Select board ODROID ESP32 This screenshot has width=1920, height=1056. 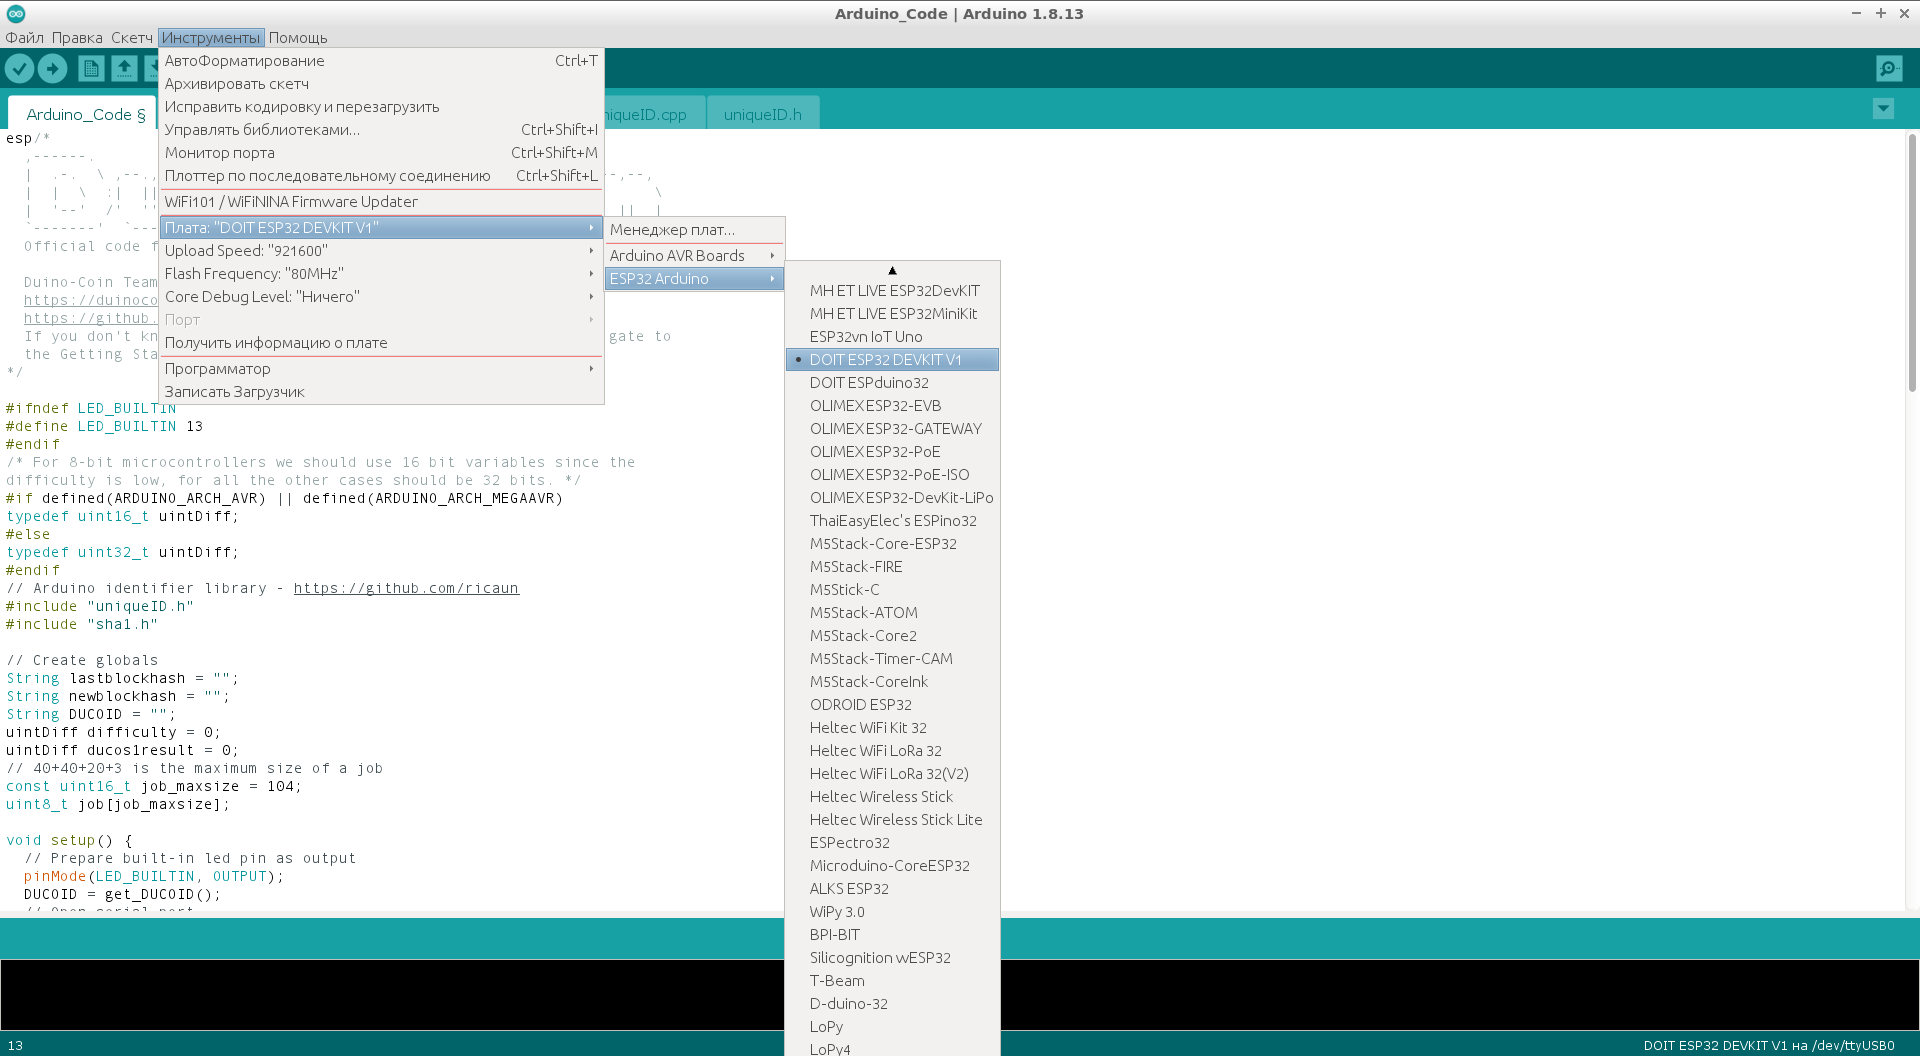[x=892, y=704]
